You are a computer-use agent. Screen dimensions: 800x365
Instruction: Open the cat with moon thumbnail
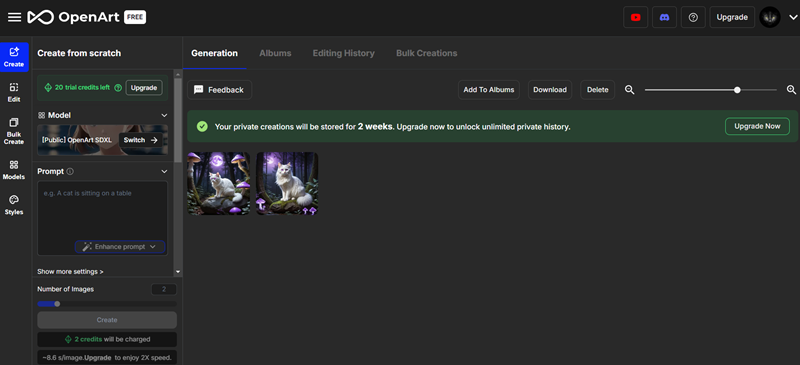(219, 183)
